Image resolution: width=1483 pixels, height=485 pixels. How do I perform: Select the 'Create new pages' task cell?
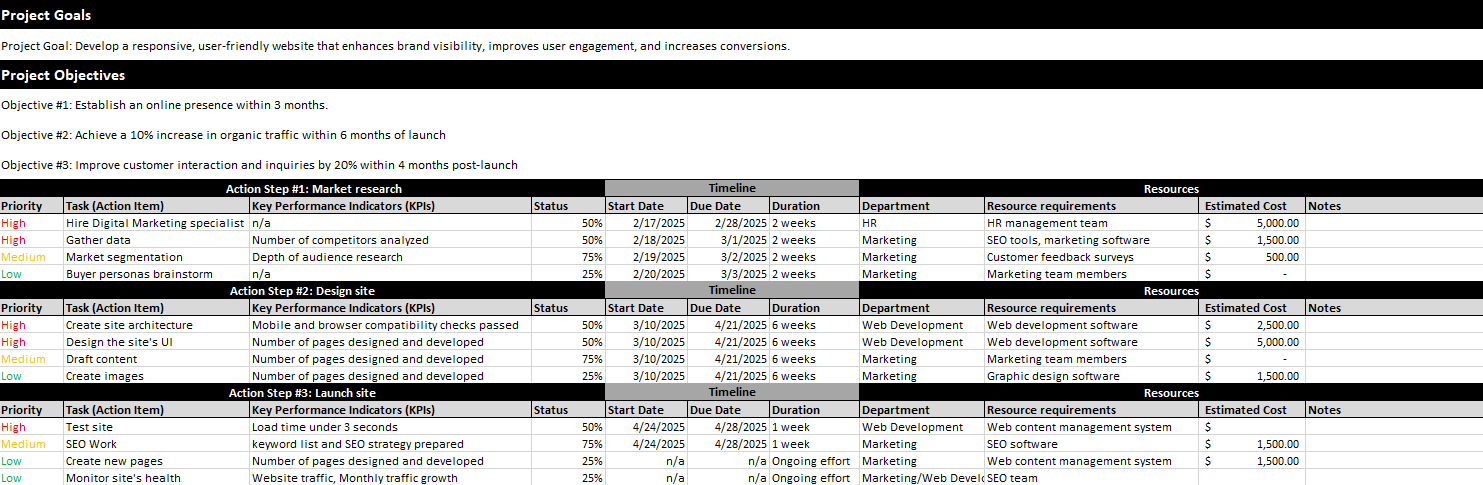[x=156, y=461]
